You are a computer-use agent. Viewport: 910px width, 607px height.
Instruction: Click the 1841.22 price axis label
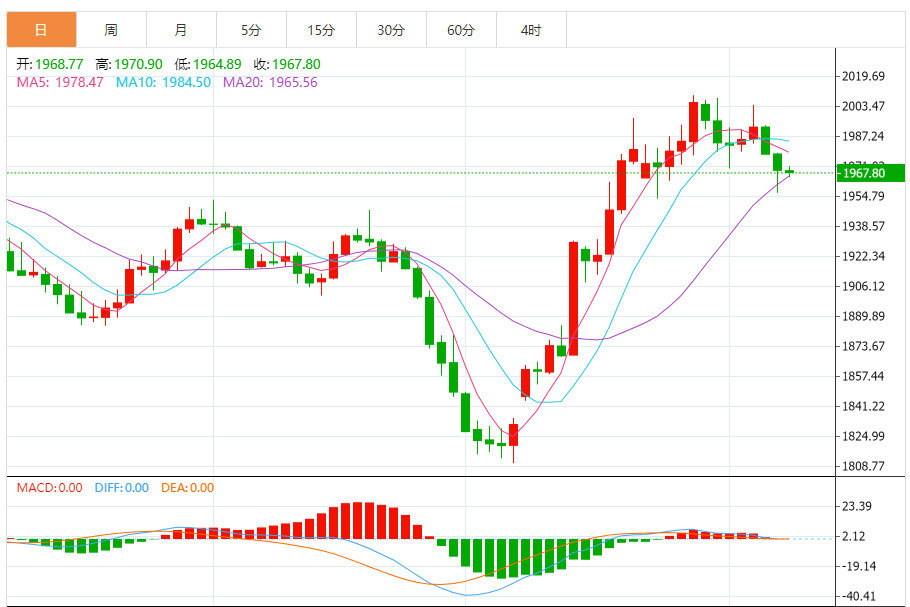pos(863,406)
